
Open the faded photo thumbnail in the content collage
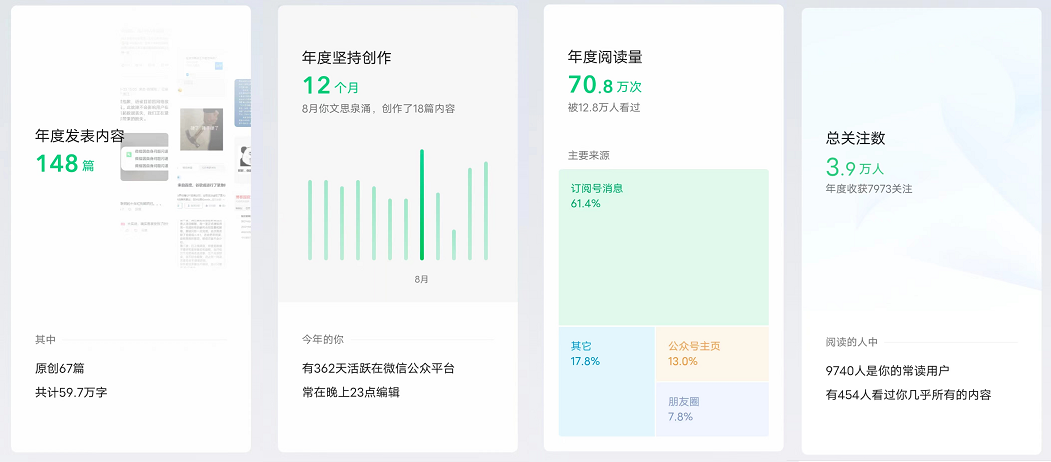(x=201, y=129)
